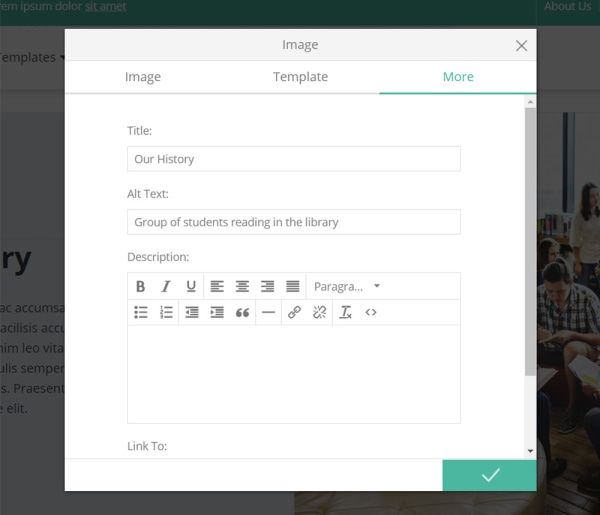Select the More tab
Image resolution: width=600 pixels, height=515 pixels.
click(458, 77)
